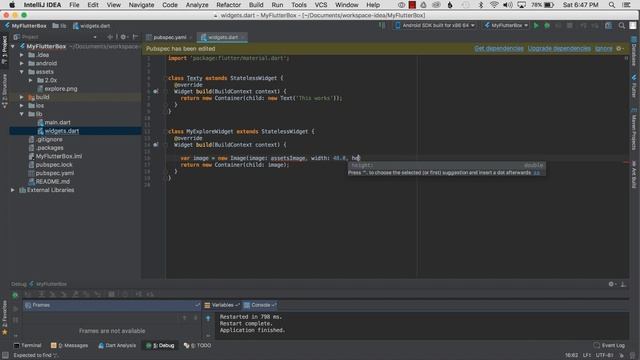The image size is (640, 360).
Task: Click the lib breadcrumb in navigation bar
Action: coord(60,26)
